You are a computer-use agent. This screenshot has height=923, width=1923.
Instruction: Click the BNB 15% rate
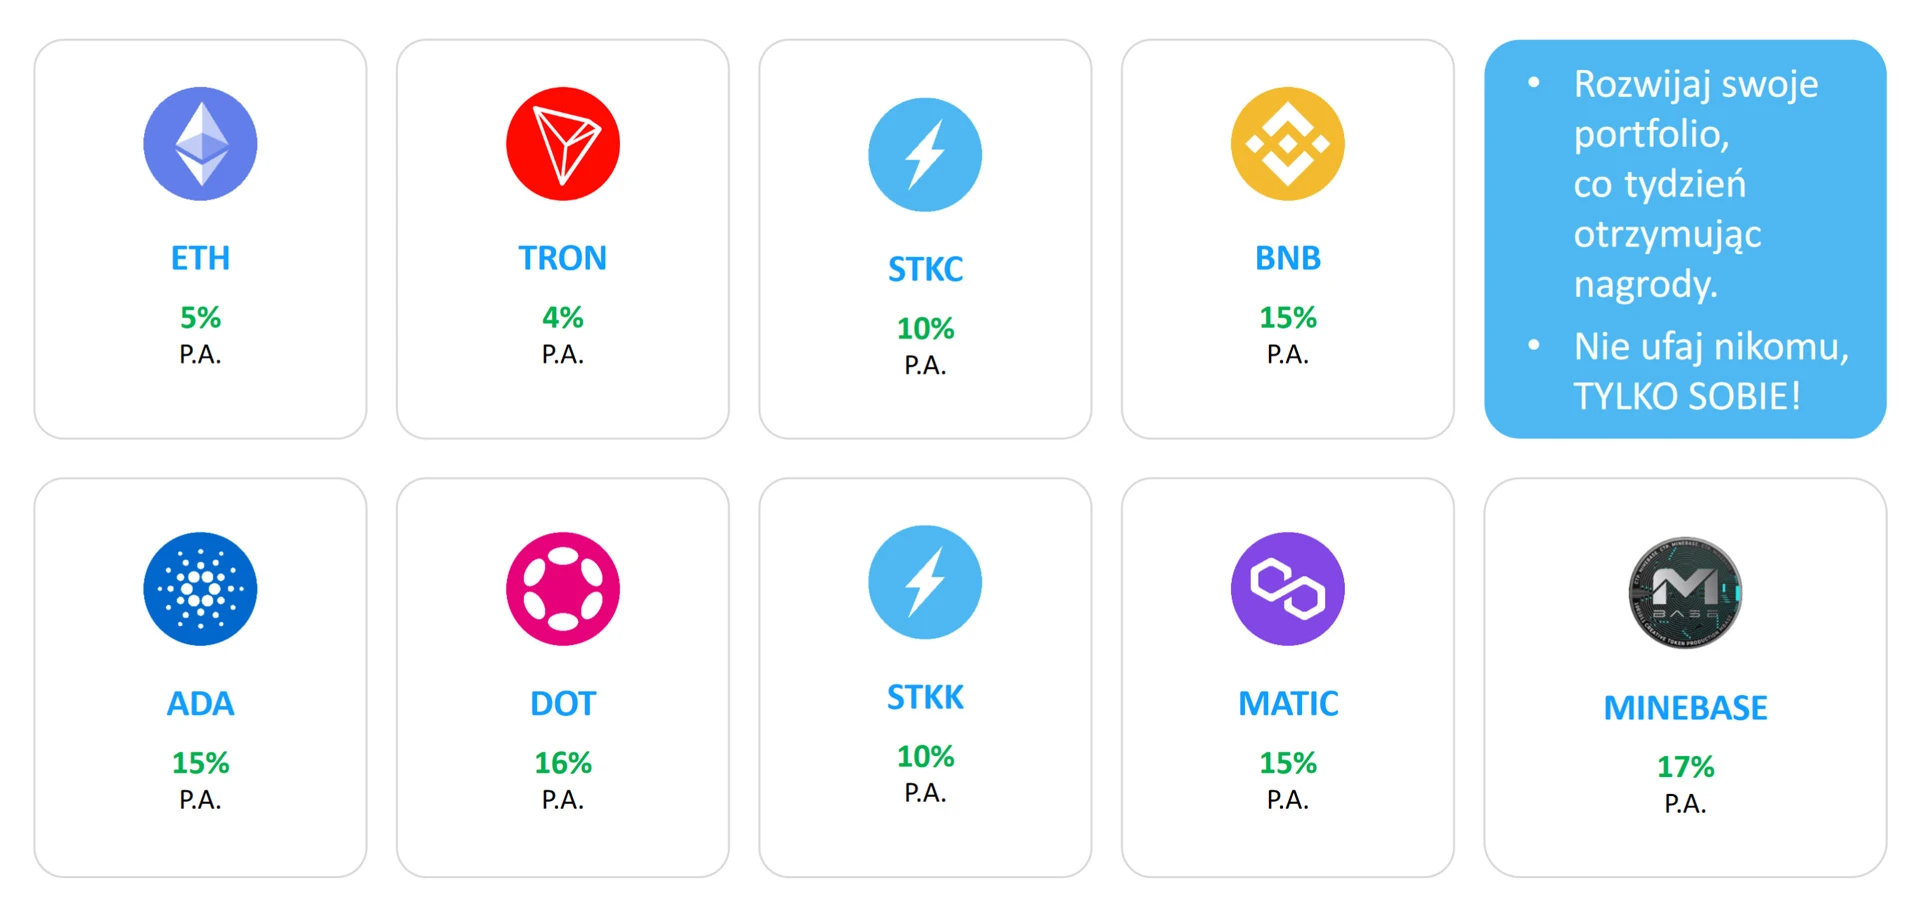[x=1288, y=318]
